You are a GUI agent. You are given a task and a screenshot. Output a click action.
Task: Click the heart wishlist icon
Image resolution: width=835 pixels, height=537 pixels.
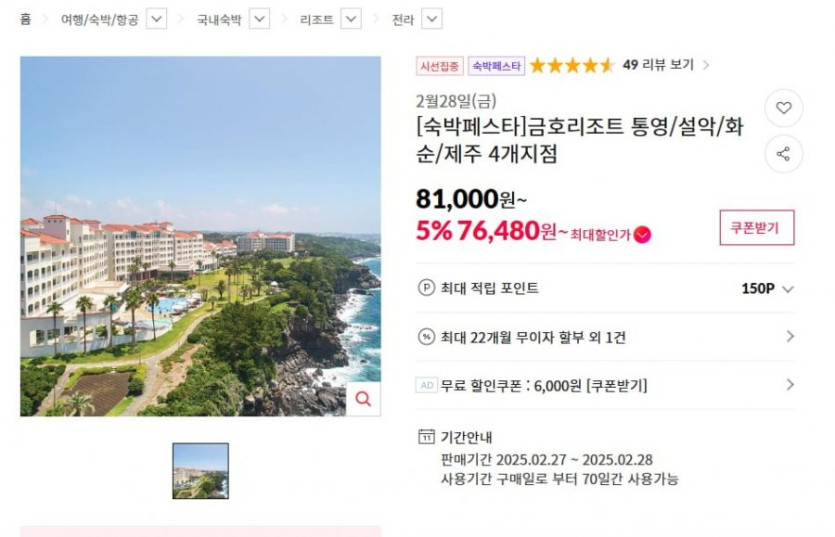(783, 108)
